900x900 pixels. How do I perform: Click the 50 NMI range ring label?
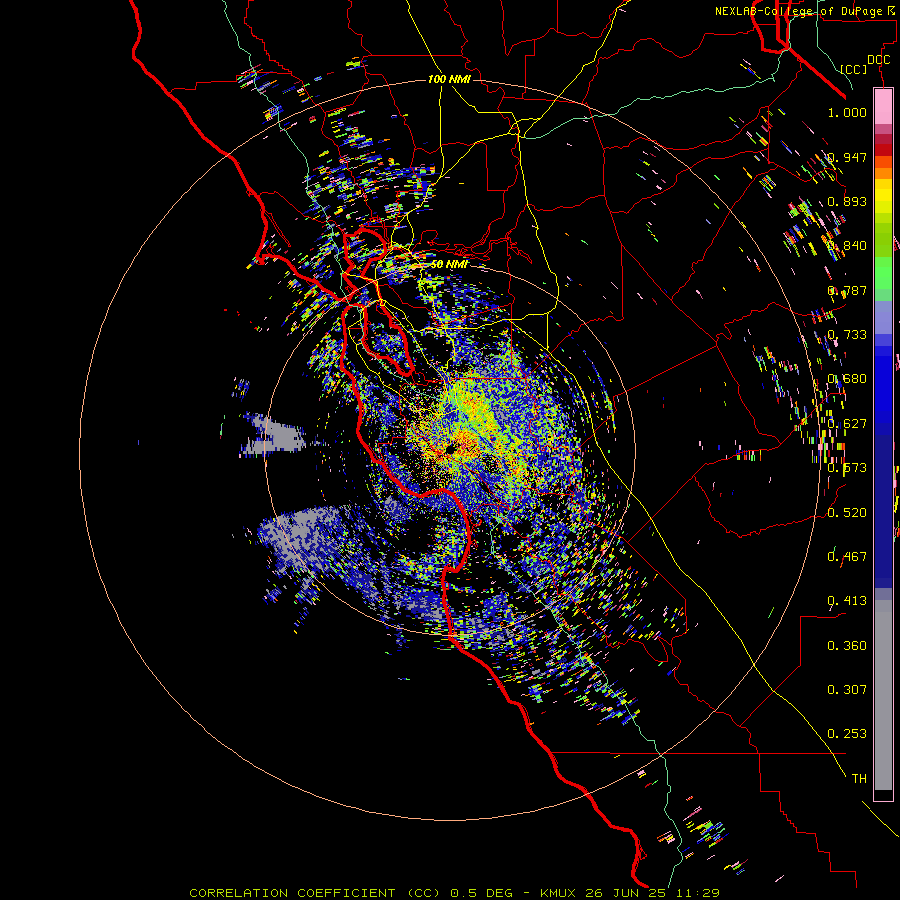point(449,264)
